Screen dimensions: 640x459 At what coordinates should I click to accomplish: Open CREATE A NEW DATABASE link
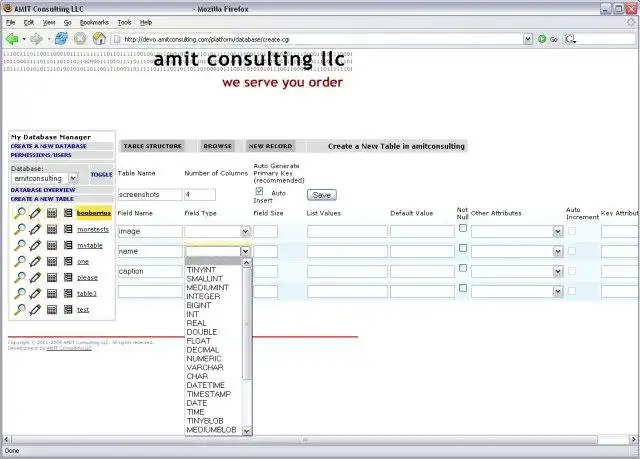49,146
